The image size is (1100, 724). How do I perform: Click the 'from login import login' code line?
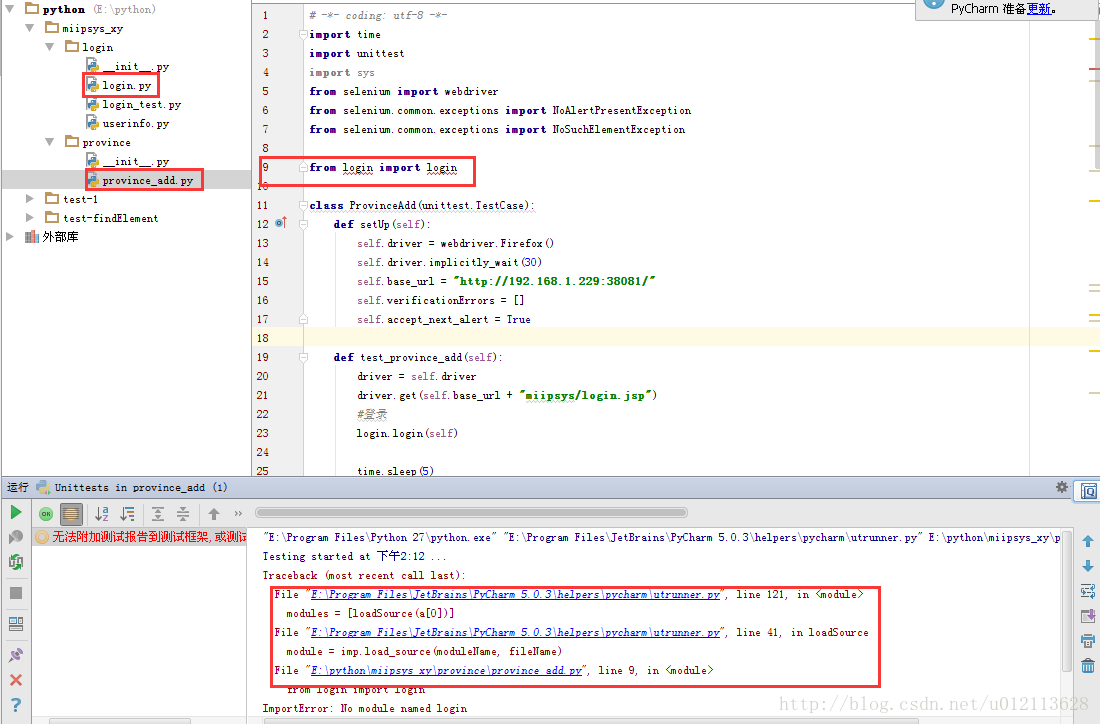click(383, 167)
